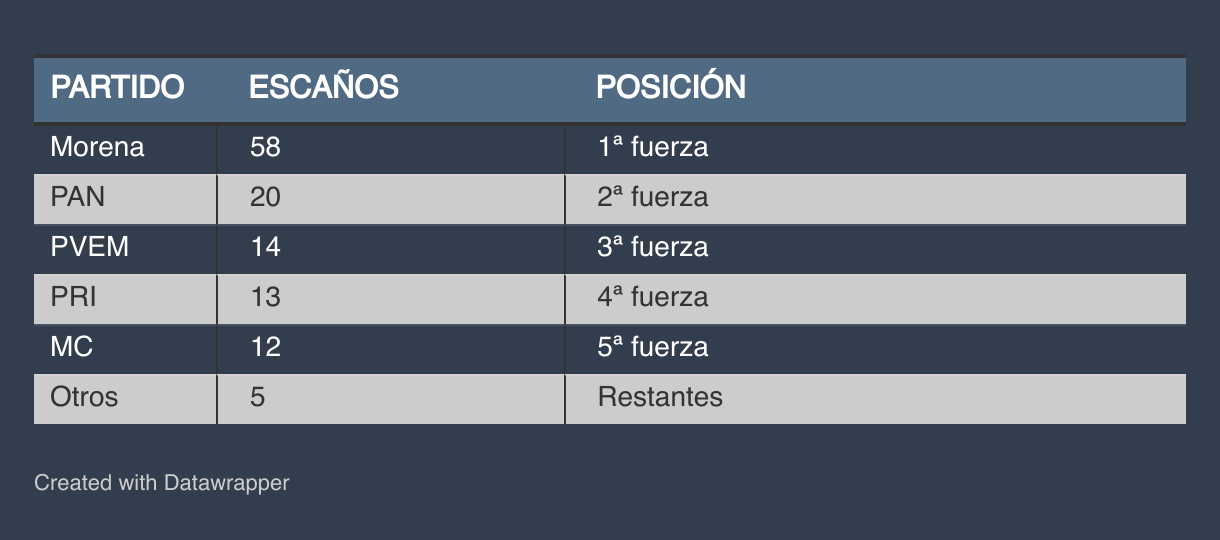The image size is (1220, 540).
Task: Click the POSICIÓN column header
Action: pos(671,87)
